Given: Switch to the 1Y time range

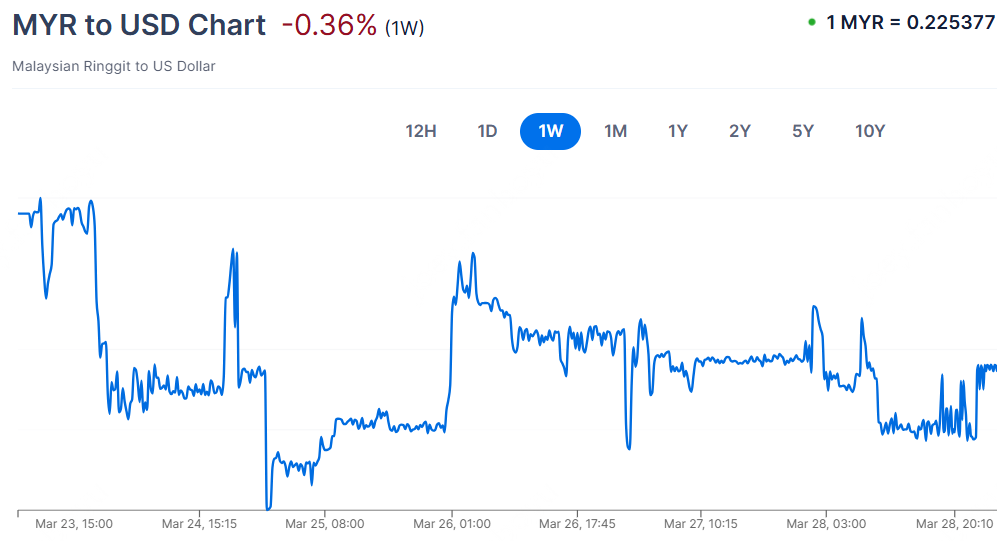Looking at the screenshot, I should [x=678, y=131].
